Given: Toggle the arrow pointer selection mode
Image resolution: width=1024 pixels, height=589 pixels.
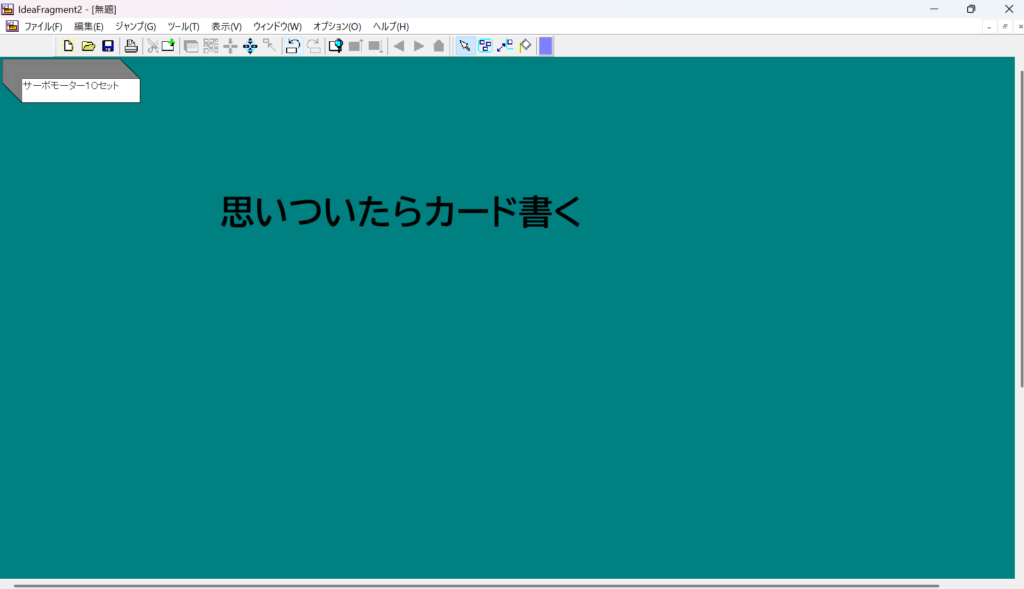Looking at the screenshot, I should [465, 46].
